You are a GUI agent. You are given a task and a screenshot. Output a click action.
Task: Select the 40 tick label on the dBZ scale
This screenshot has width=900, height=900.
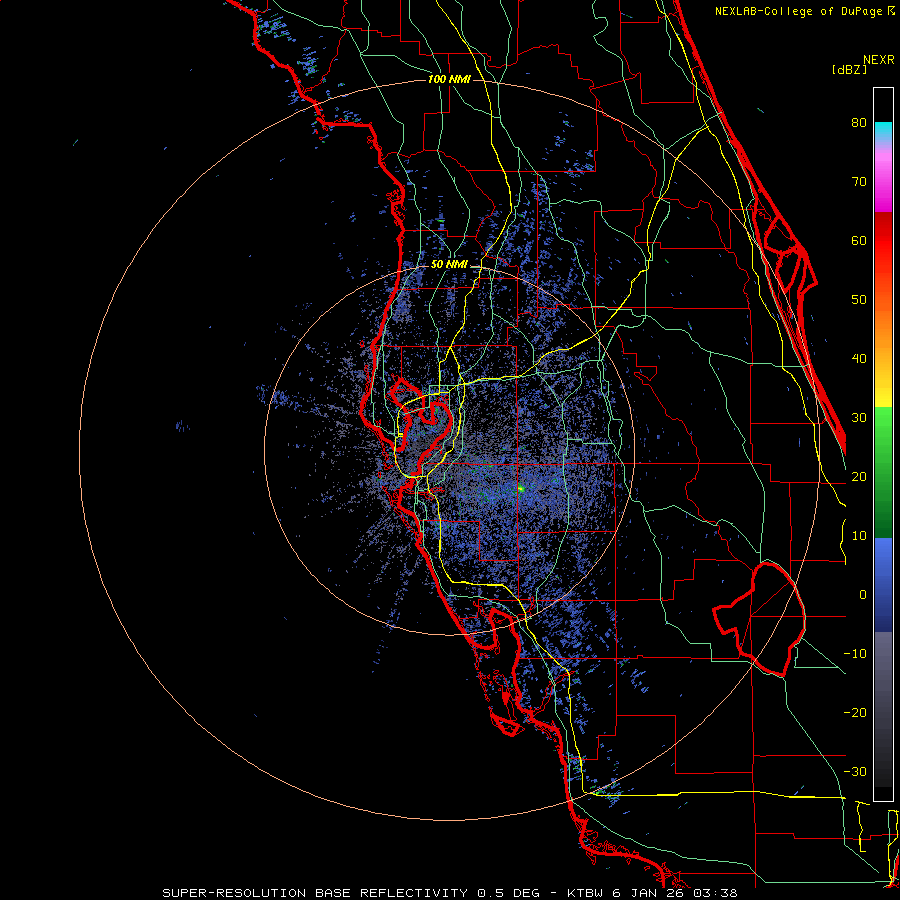[x=859, y=359]
